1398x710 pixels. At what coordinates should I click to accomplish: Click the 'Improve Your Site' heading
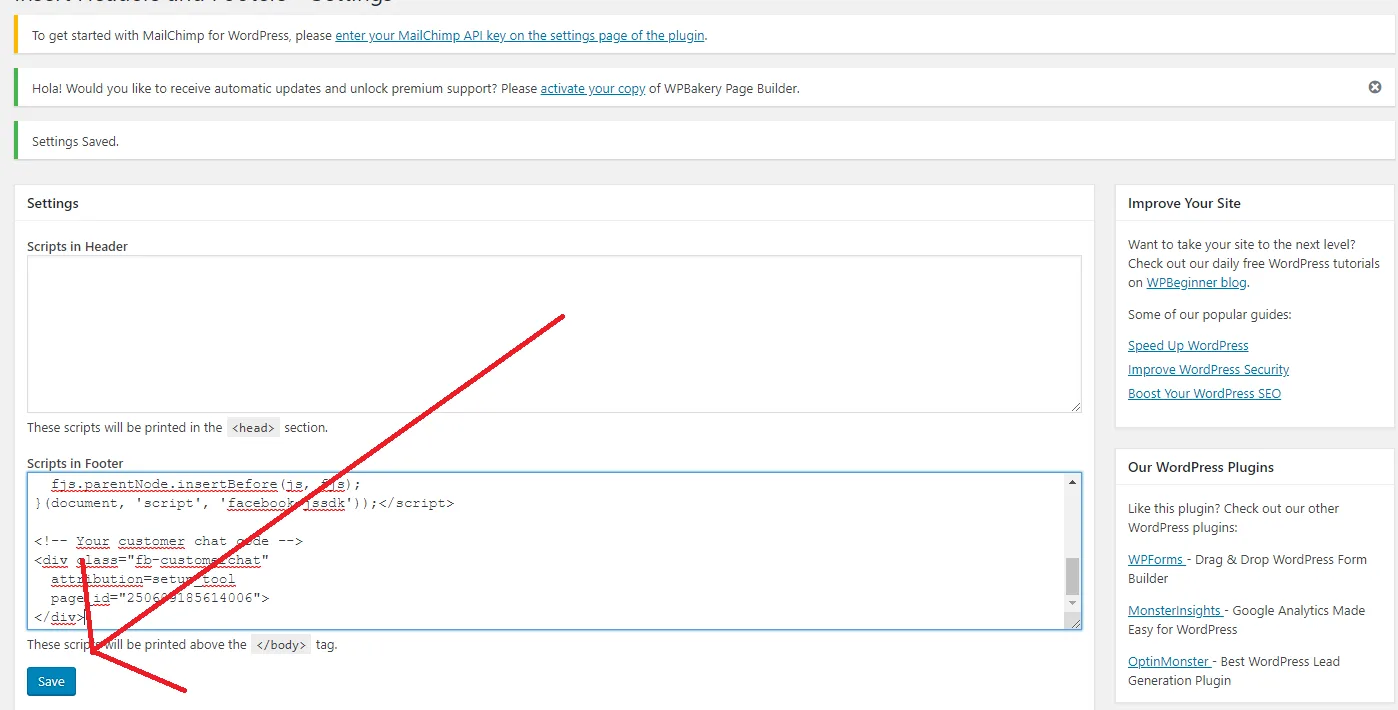pos(1184,203)
